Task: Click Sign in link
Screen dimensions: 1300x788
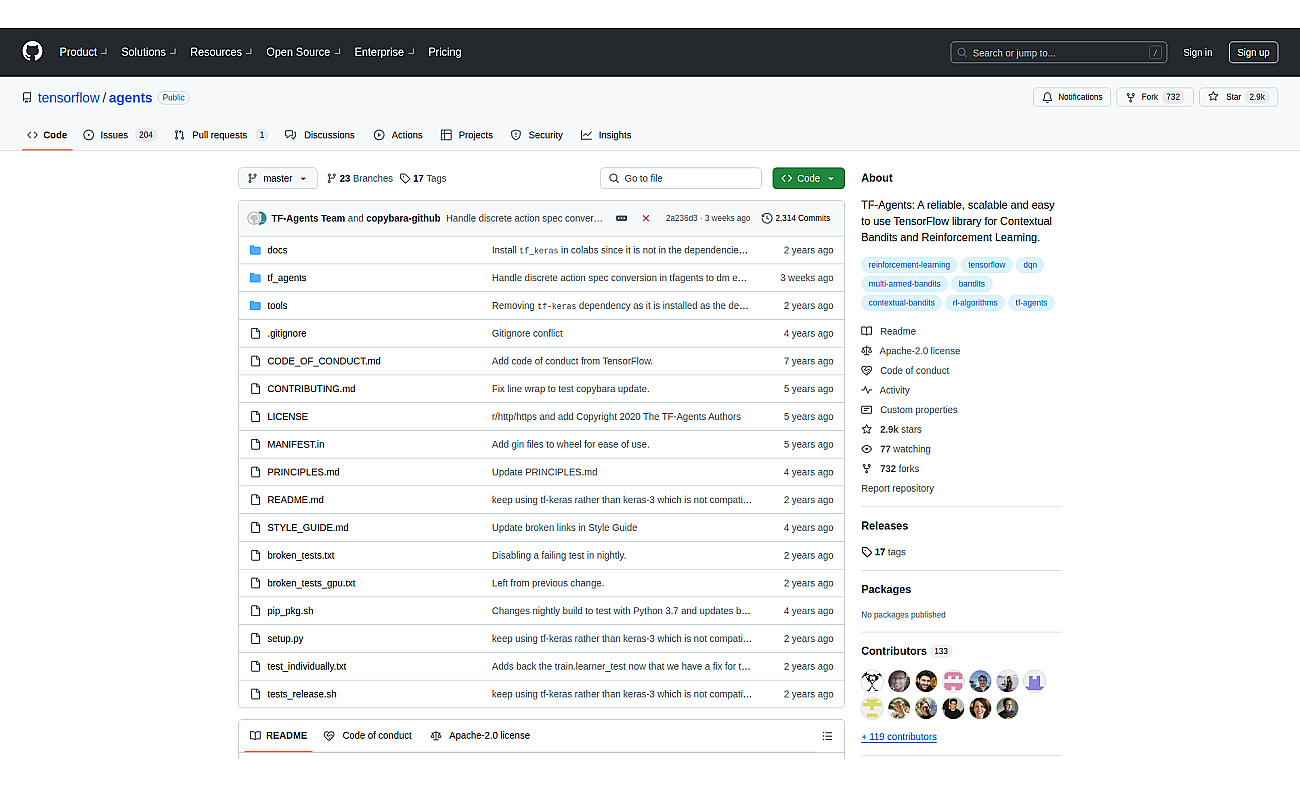Action: [x=1197, y=53]
